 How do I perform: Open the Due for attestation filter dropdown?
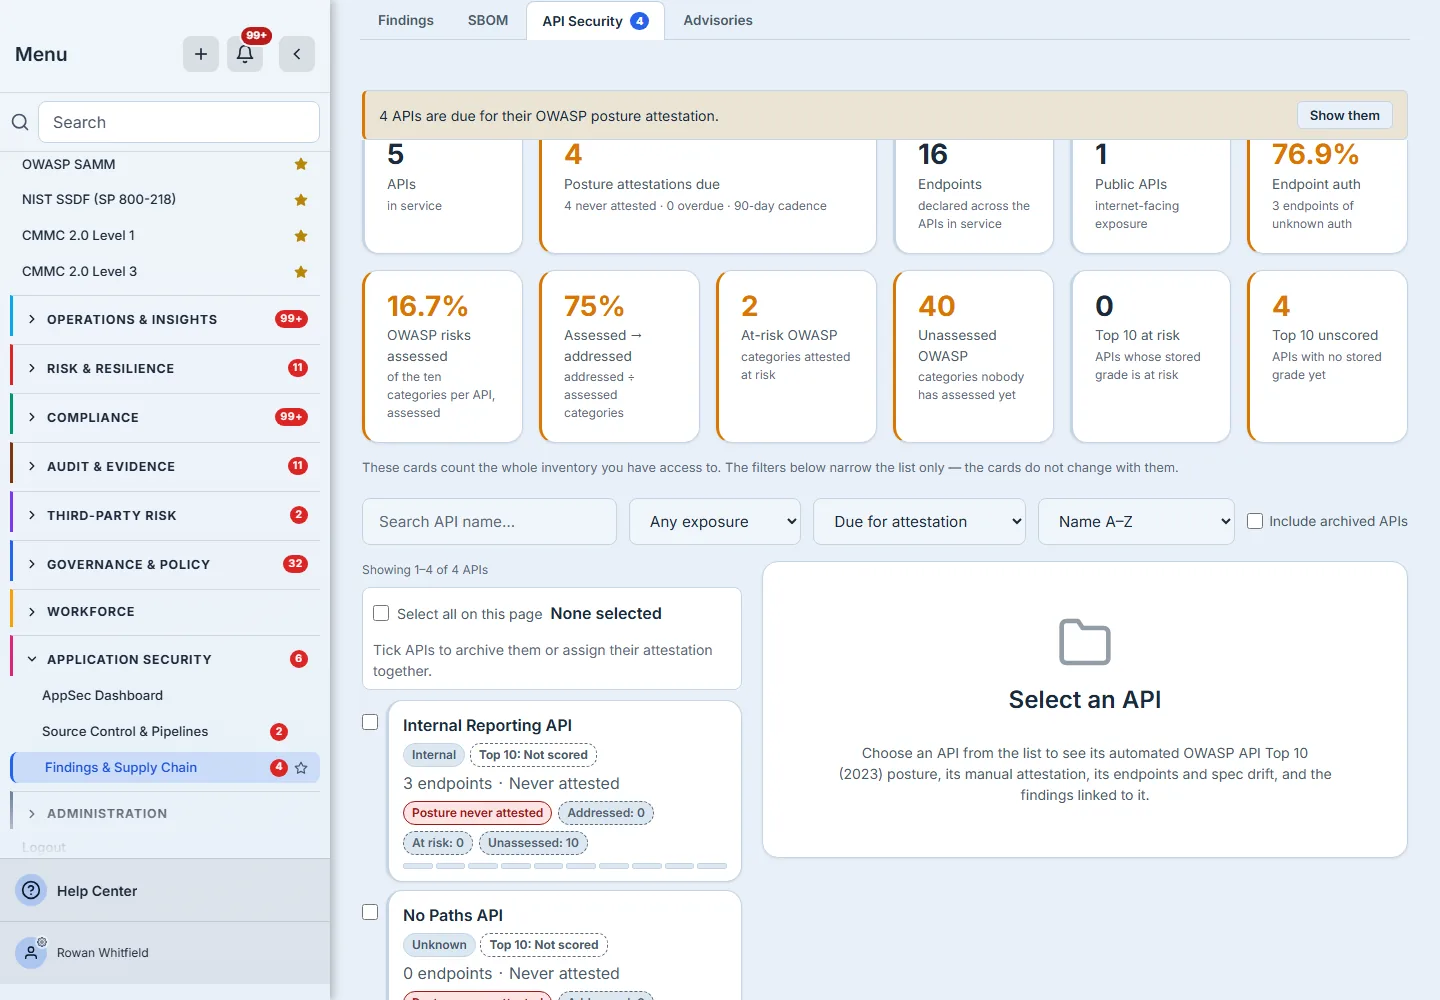coord(919,522)
